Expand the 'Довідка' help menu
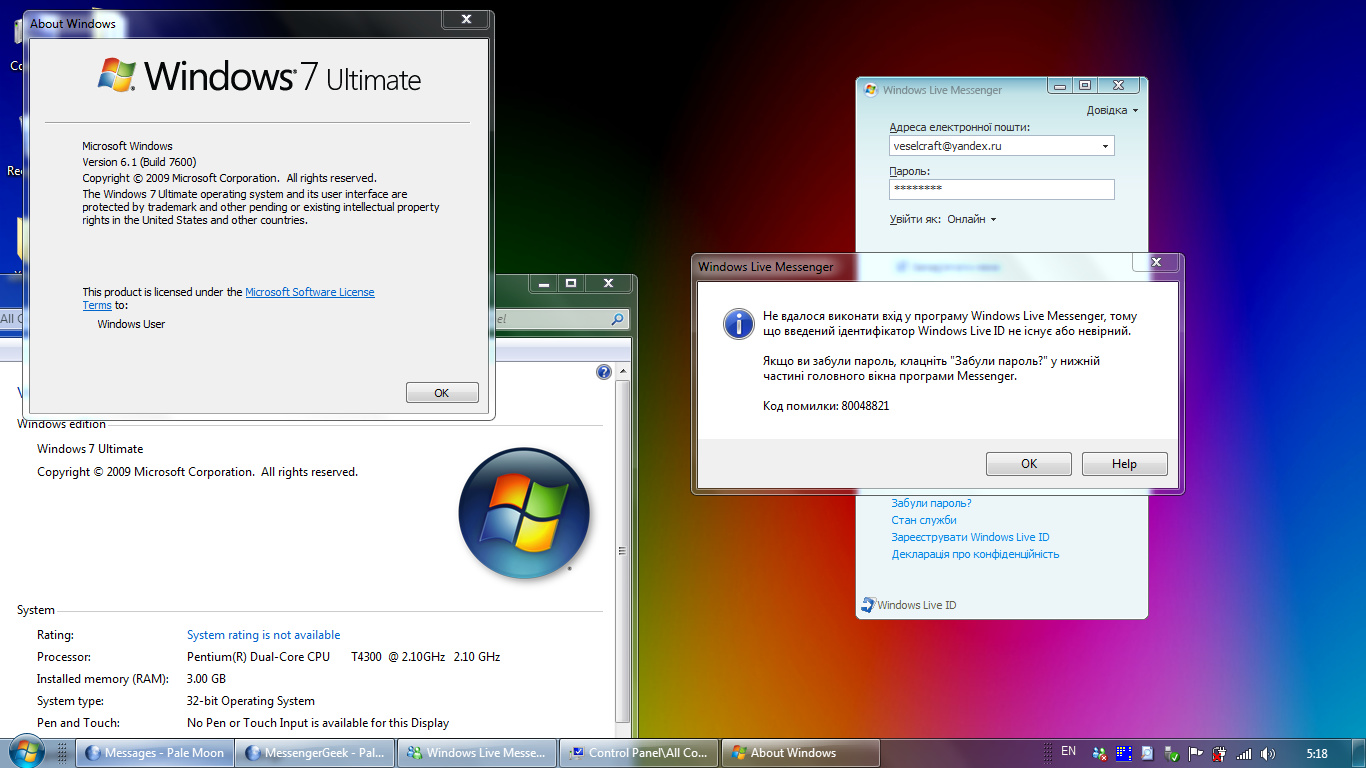Image resolution: width=1366 pixels, height=768 pixels. pyautogui.click(x=1112, y=110)
